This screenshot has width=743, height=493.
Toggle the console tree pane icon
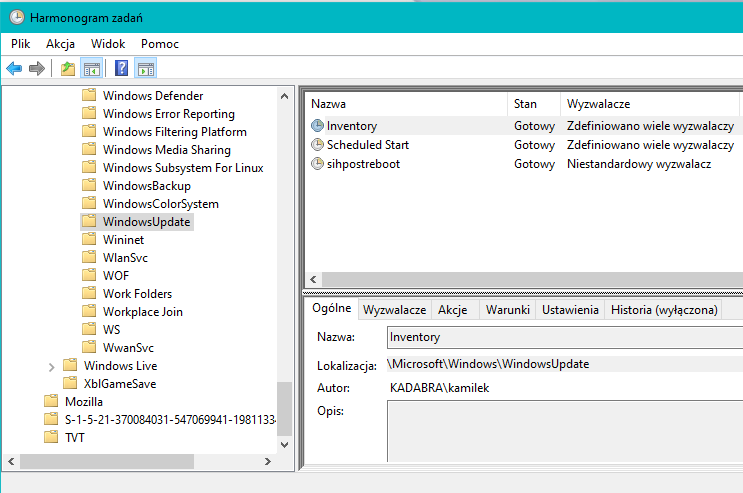91,69
